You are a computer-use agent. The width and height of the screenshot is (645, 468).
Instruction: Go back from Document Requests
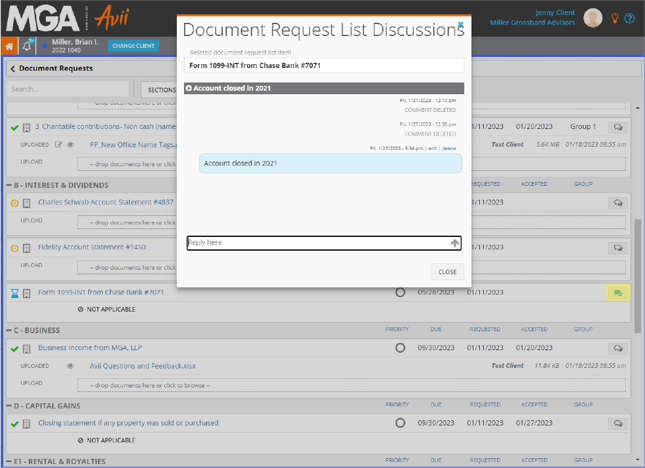click(12, 69)
